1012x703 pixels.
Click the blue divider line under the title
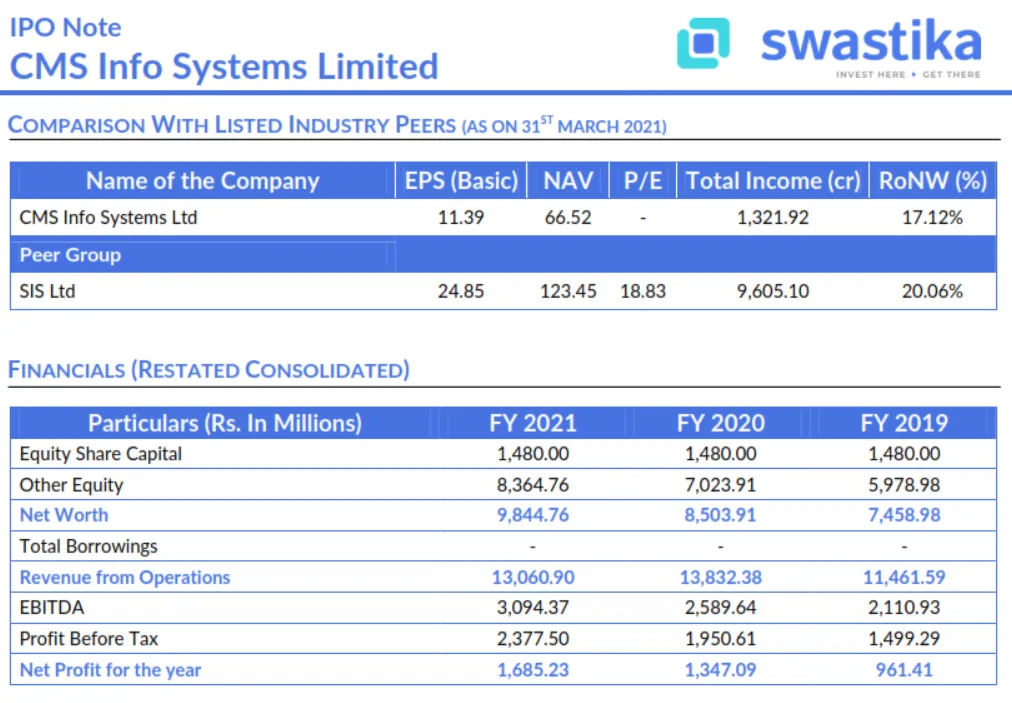click(500, 91)
